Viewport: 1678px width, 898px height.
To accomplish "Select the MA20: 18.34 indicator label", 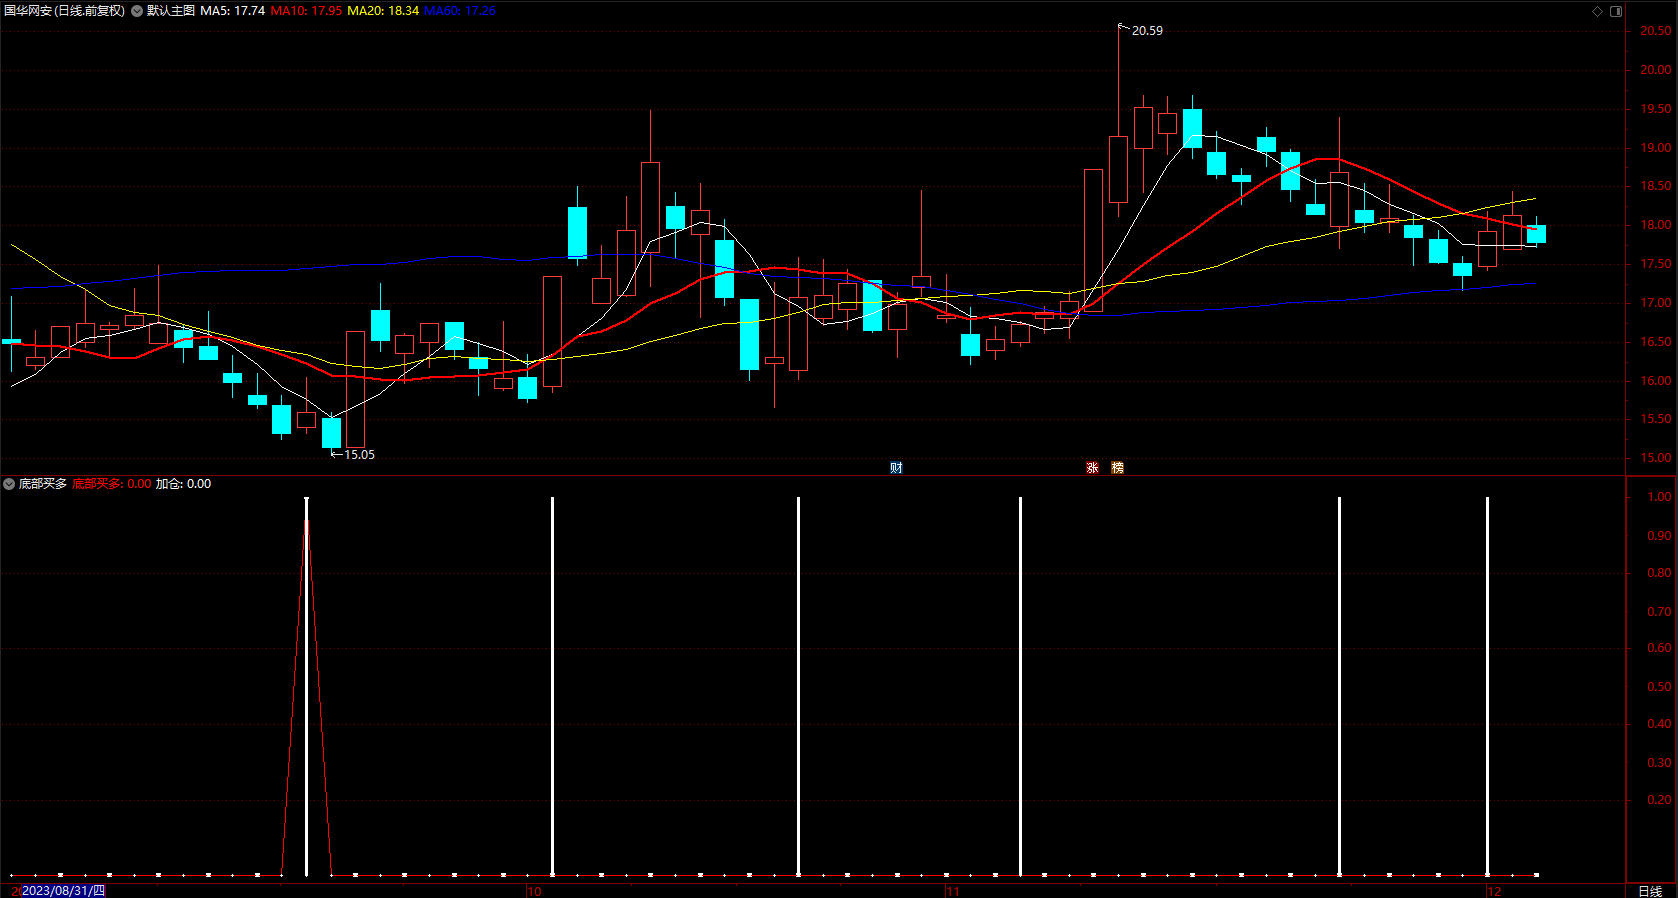I will (x=383, y=11).
